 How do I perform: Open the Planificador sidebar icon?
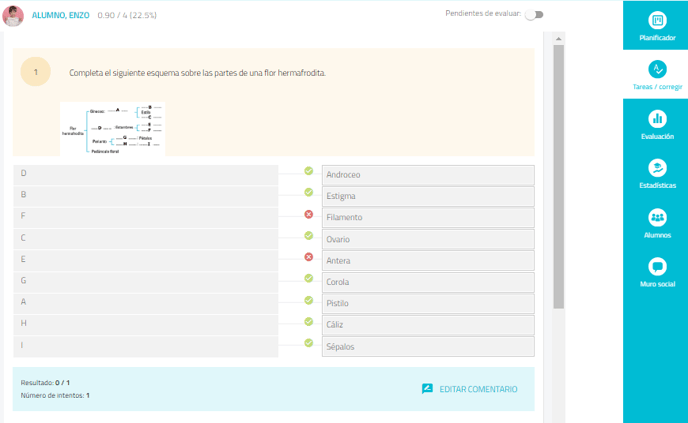[657, 21]
